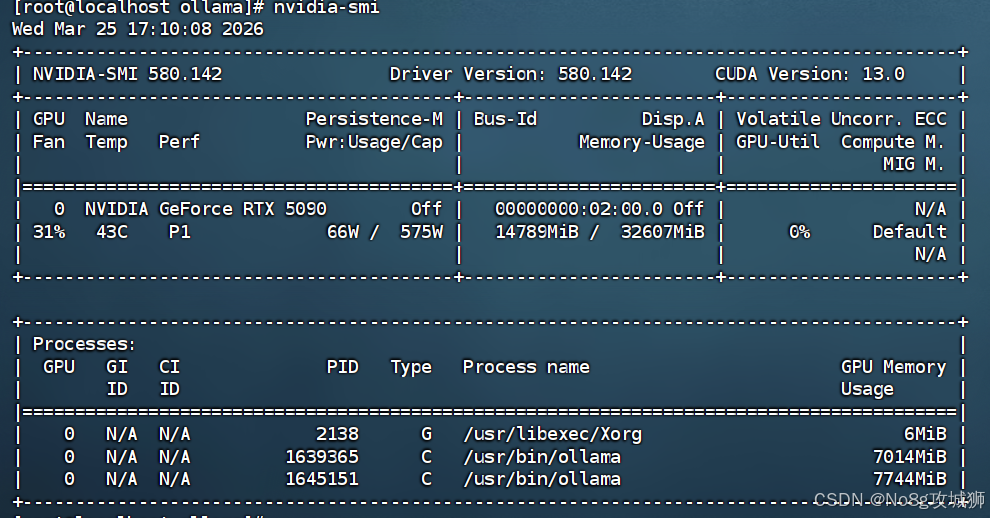The image size is (990, 518).
Task: Click the 'Process name' column header
Action: 526,366
